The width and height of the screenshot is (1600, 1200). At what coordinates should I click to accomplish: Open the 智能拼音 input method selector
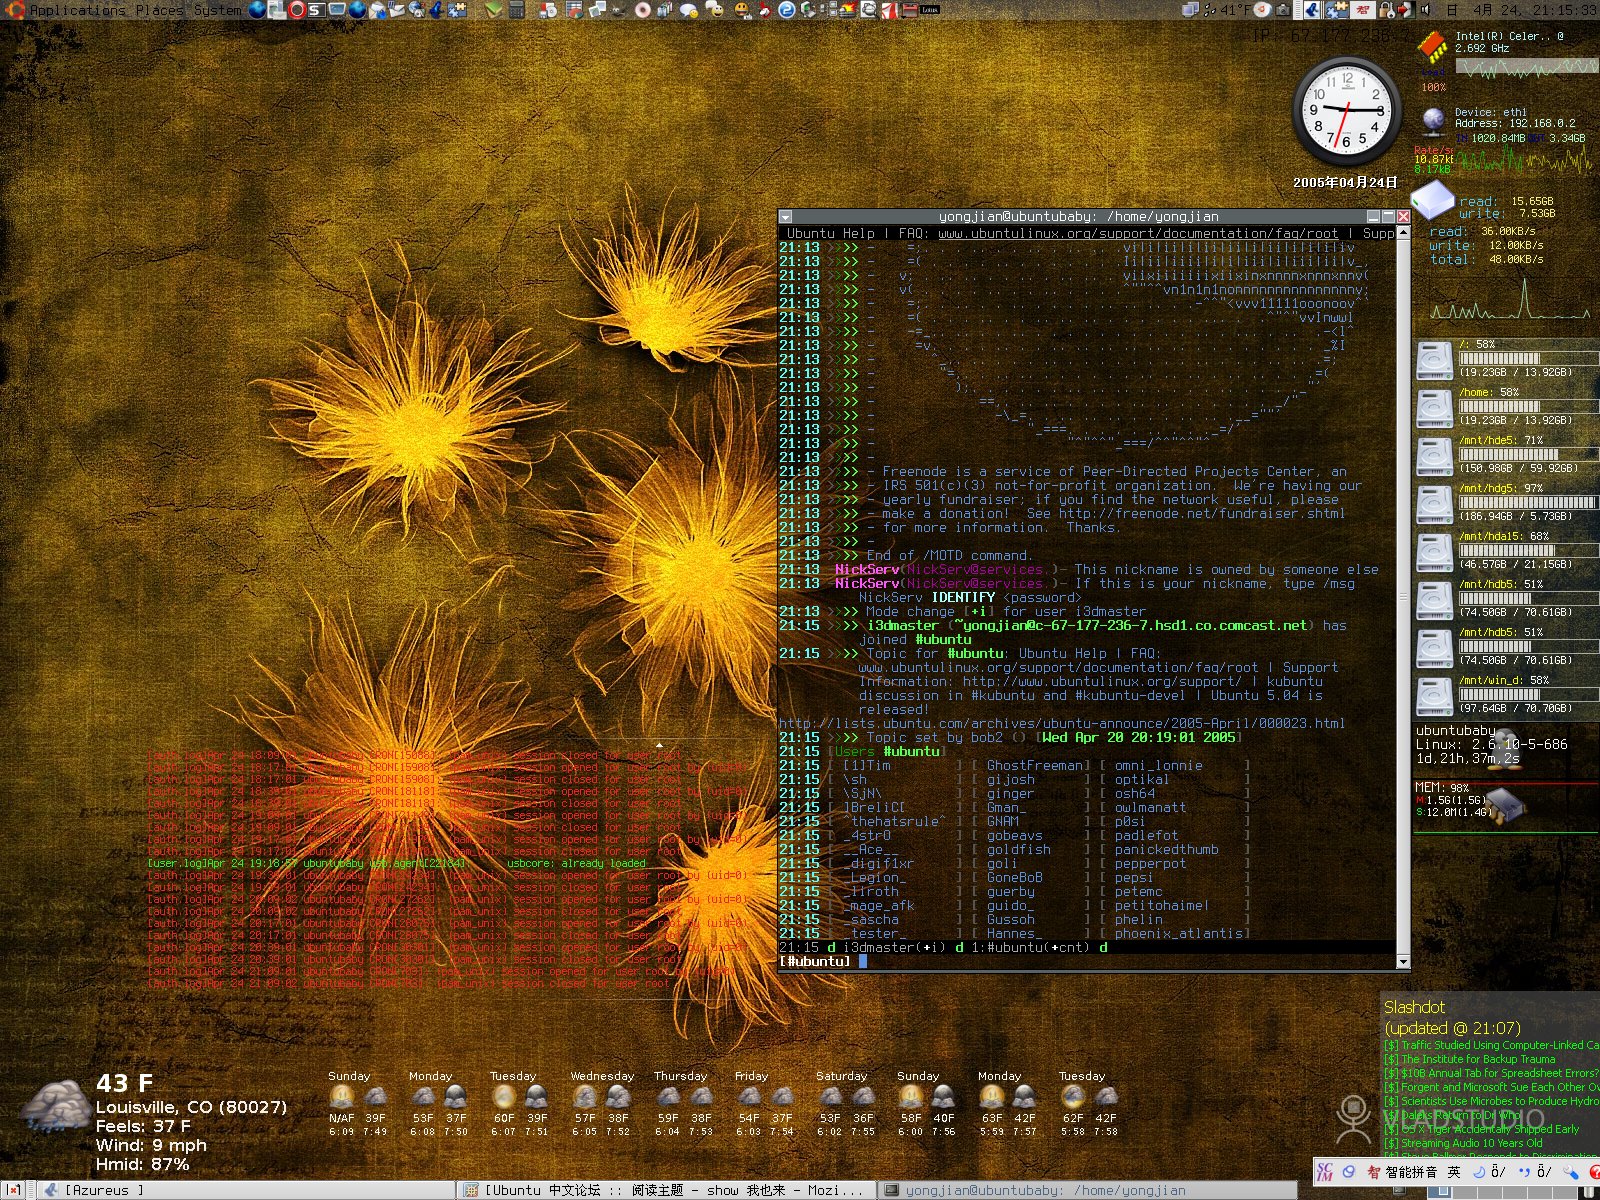1402,1172
